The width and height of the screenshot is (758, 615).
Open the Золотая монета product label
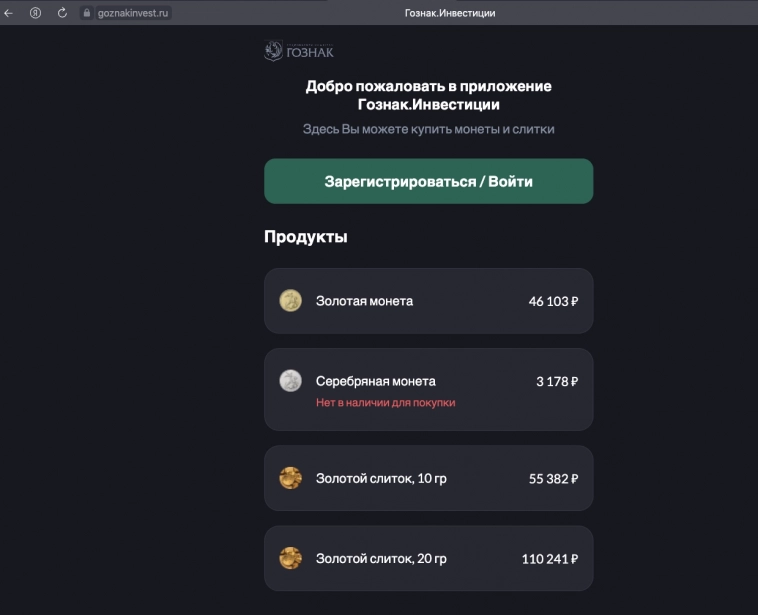click(364, 300)
